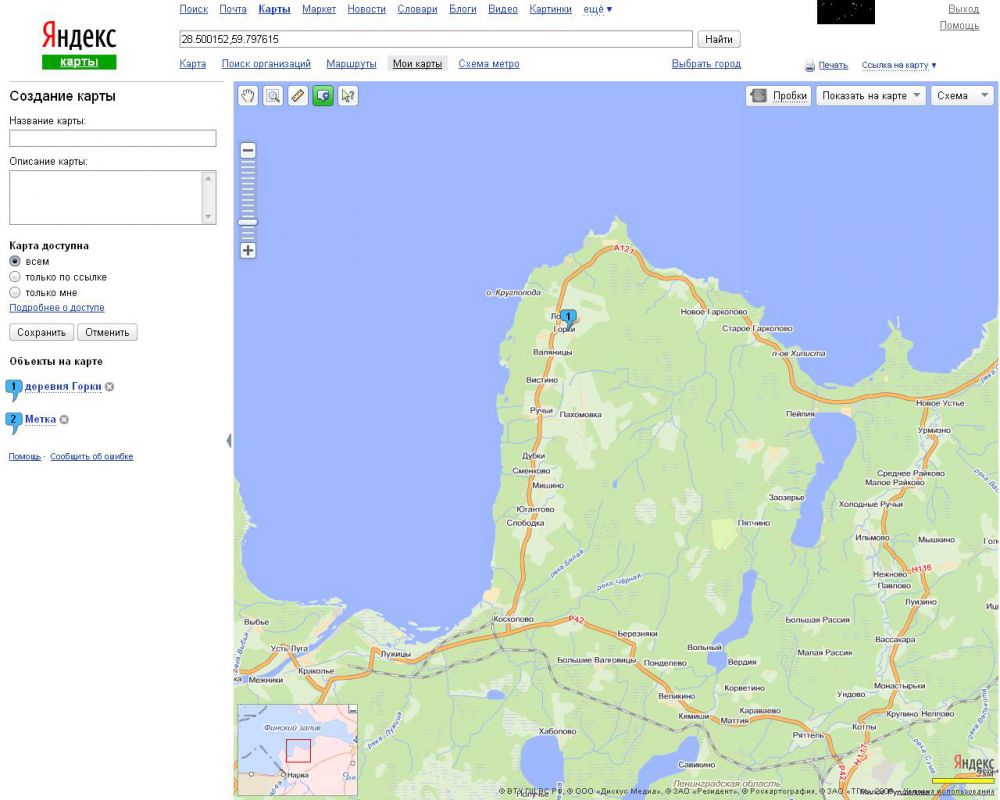Toggle the Пробки traffic button
Viewport: 1000px width, 800px height.
[x=778, y=96]
